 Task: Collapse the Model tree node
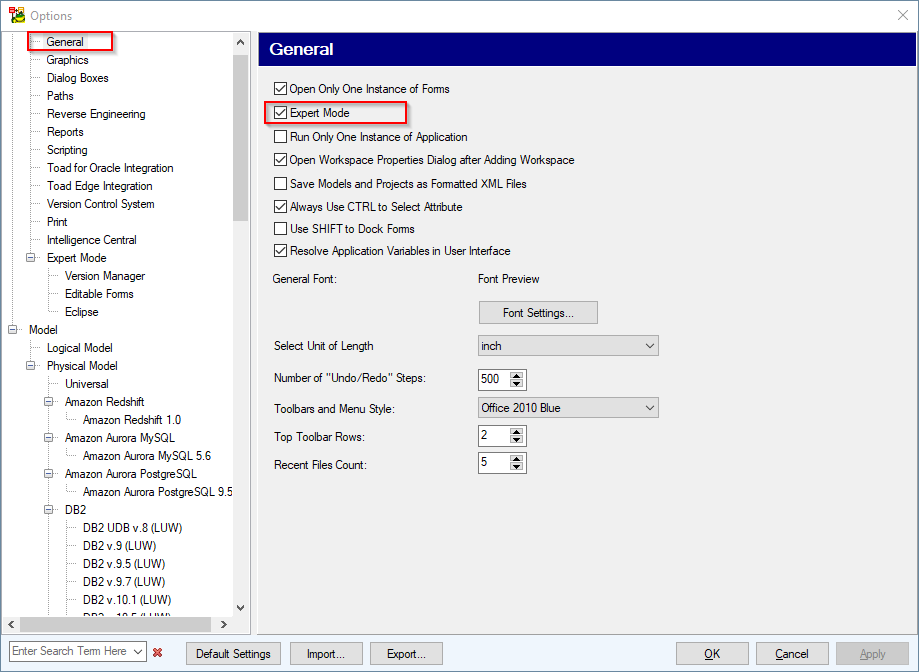[12, 330]
